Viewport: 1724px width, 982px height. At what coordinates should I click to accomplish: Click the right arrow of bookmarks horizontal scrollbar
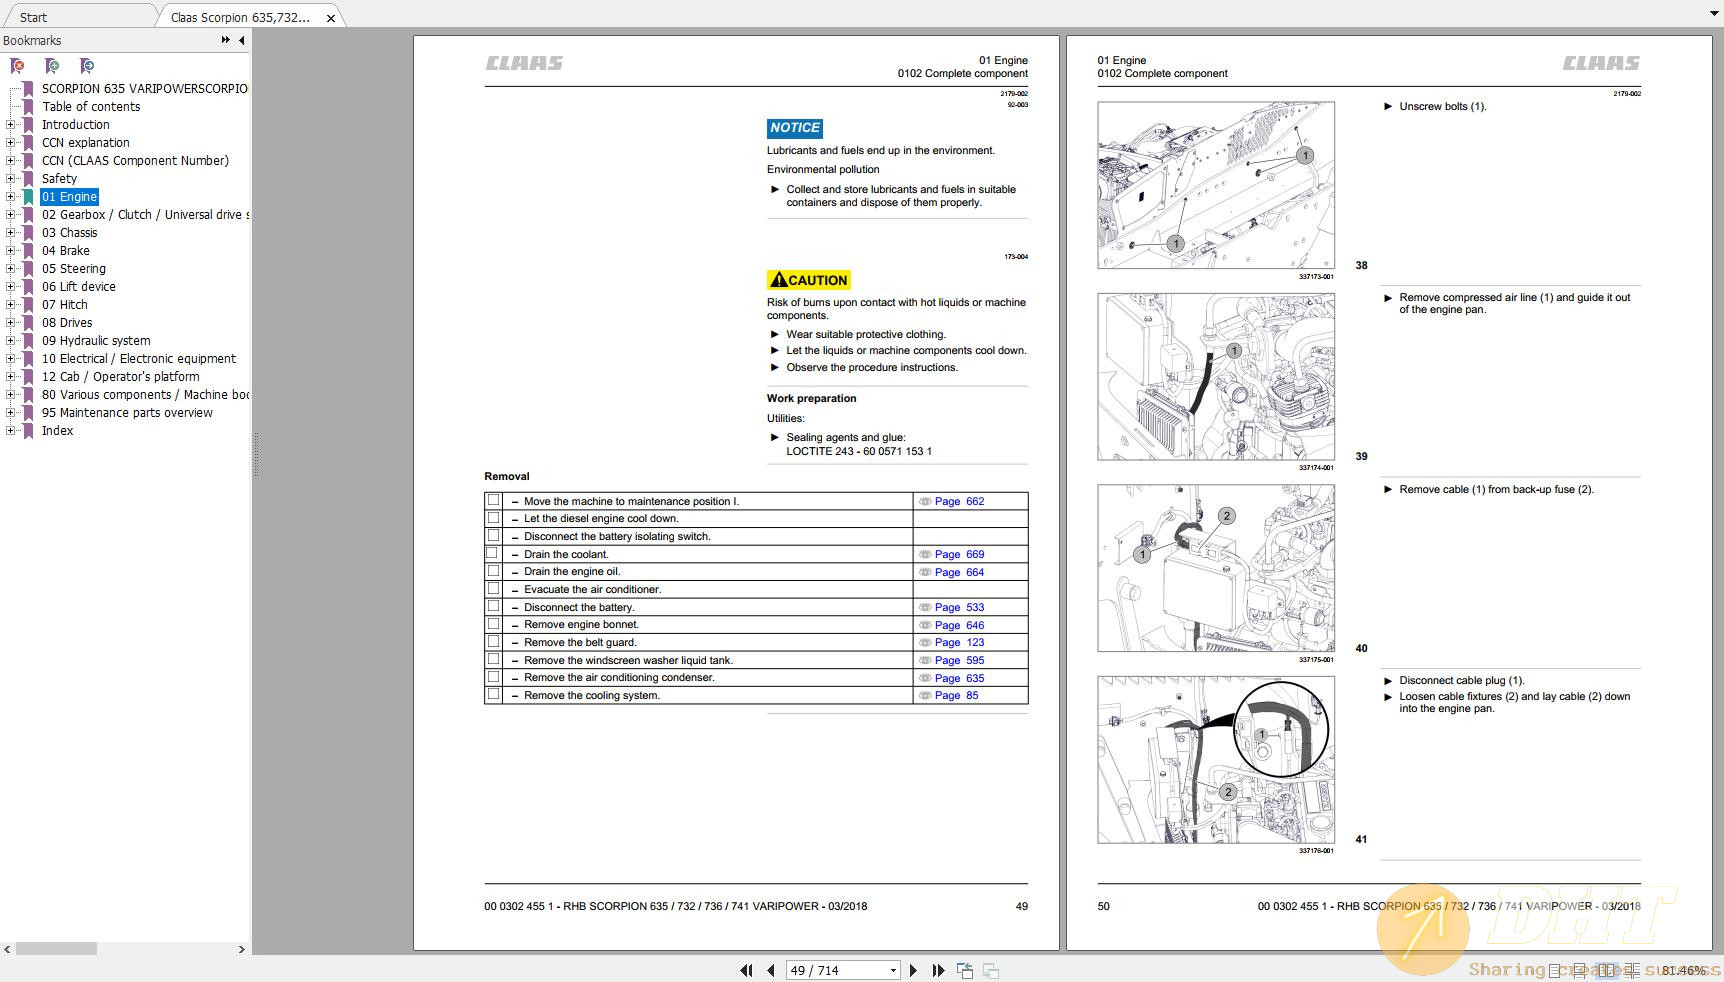click(241, 949)
